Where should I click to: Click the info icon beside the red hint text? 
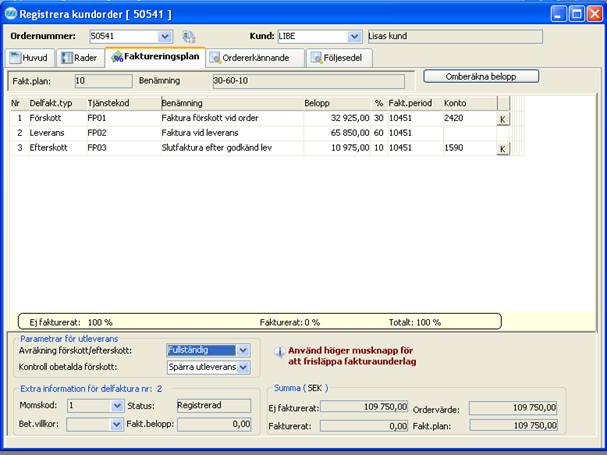point(279,352)
